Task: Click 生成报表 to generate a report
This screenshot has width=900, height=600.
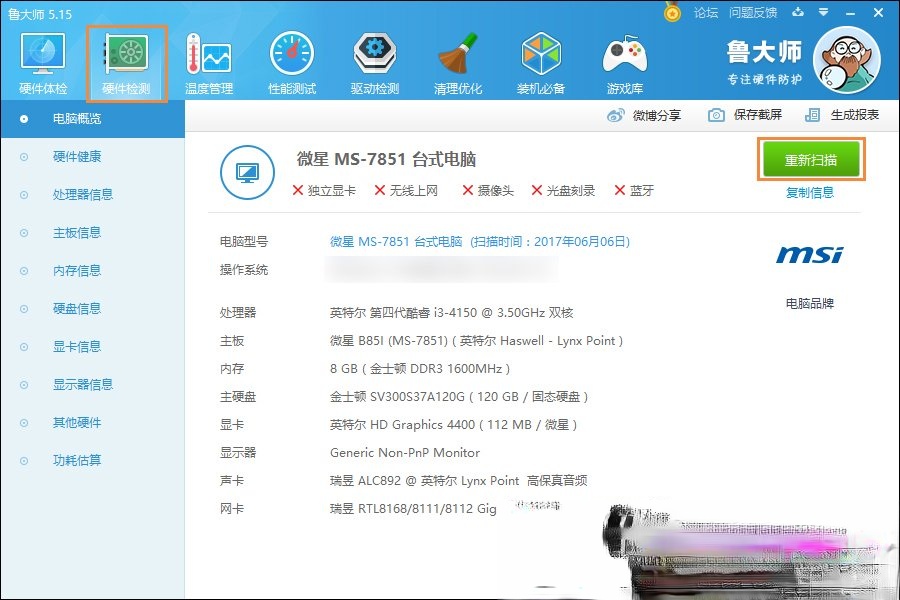Action: click(x=856, y=115)
